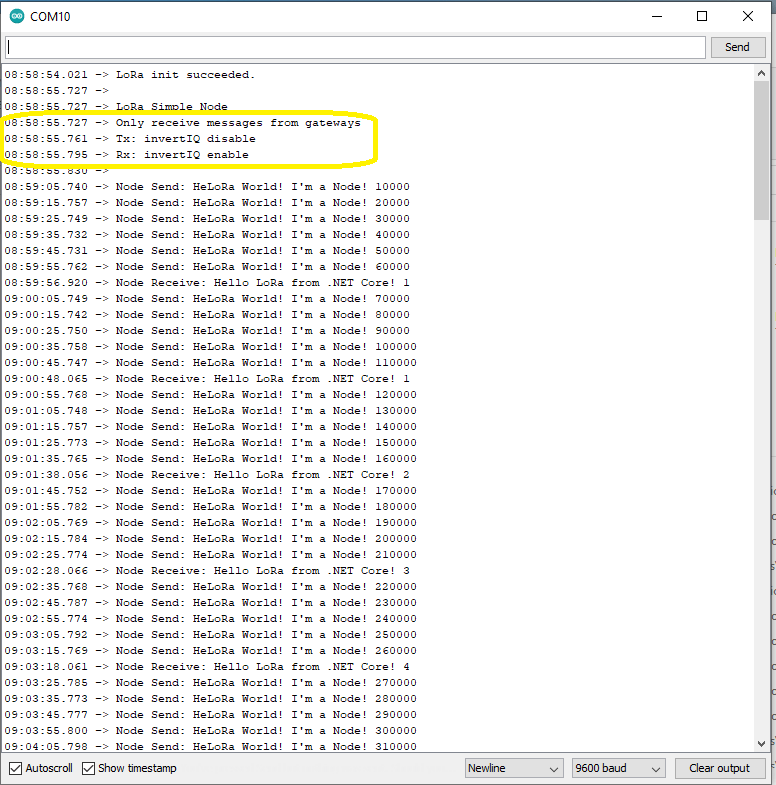Disable the Autoscroll checkbox
The height and width of the screenshot is (785, 776).
click(x=15, y=768)
